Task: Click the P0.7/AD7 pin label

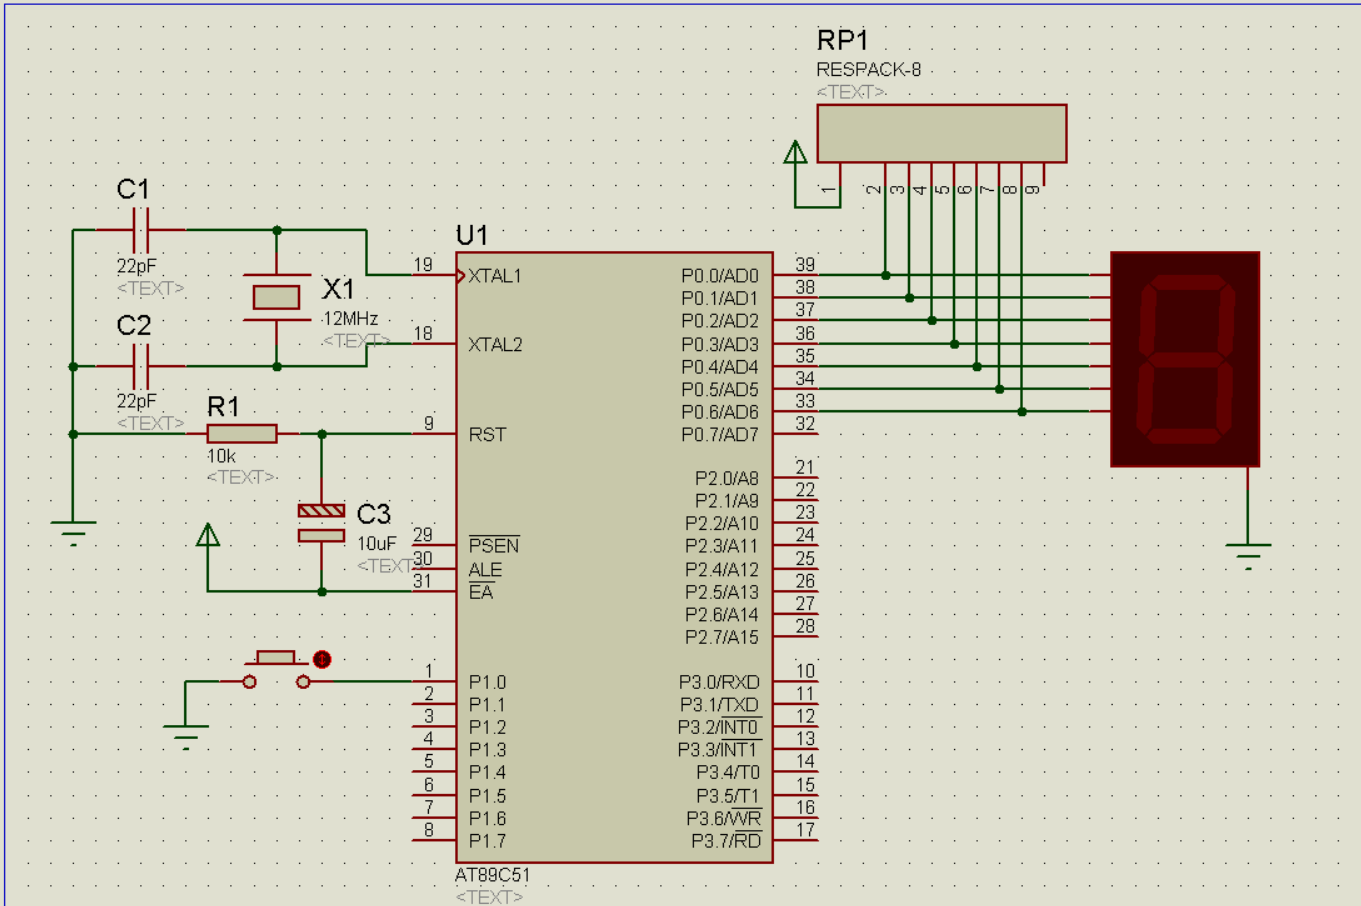Action: (720, 435)
